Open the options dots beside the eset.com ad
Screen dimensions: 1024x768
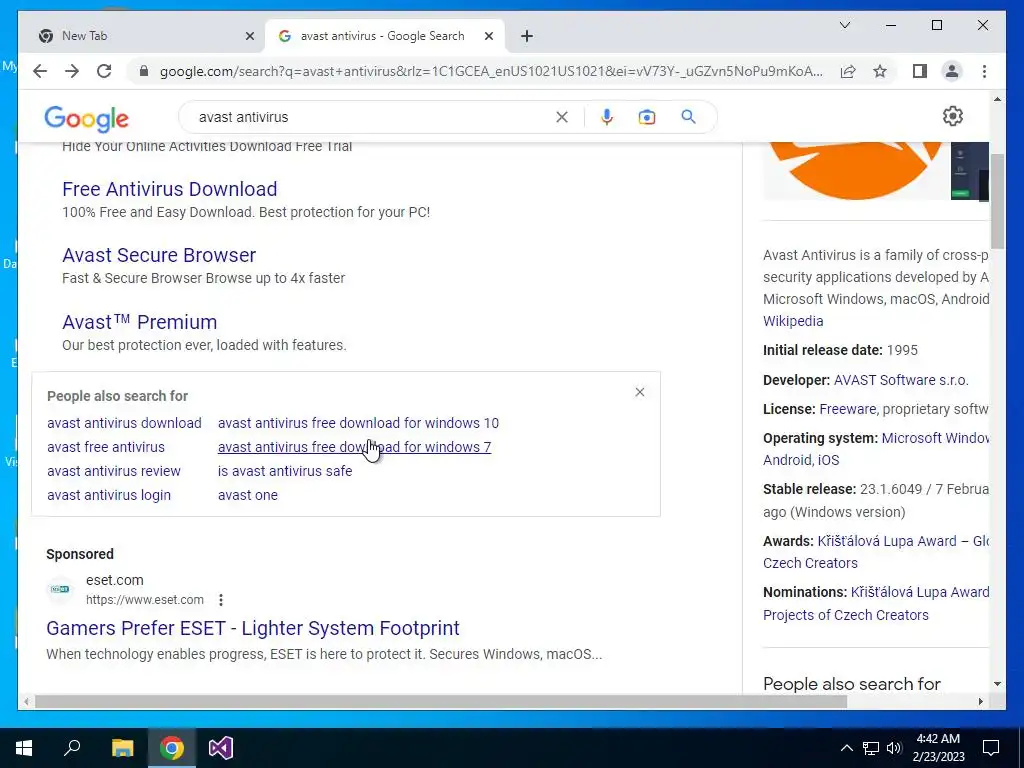pyautogui.click(x=221, y=600)
